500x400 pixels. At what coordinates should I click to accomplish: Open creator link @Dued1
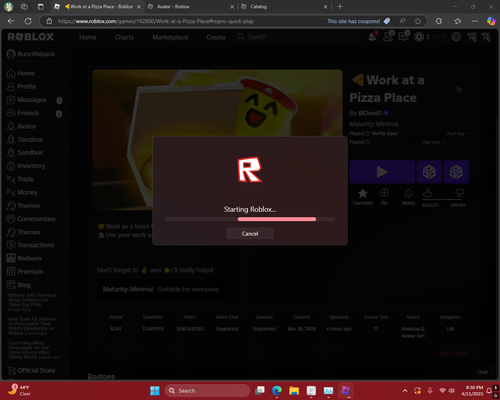(369, 113)
